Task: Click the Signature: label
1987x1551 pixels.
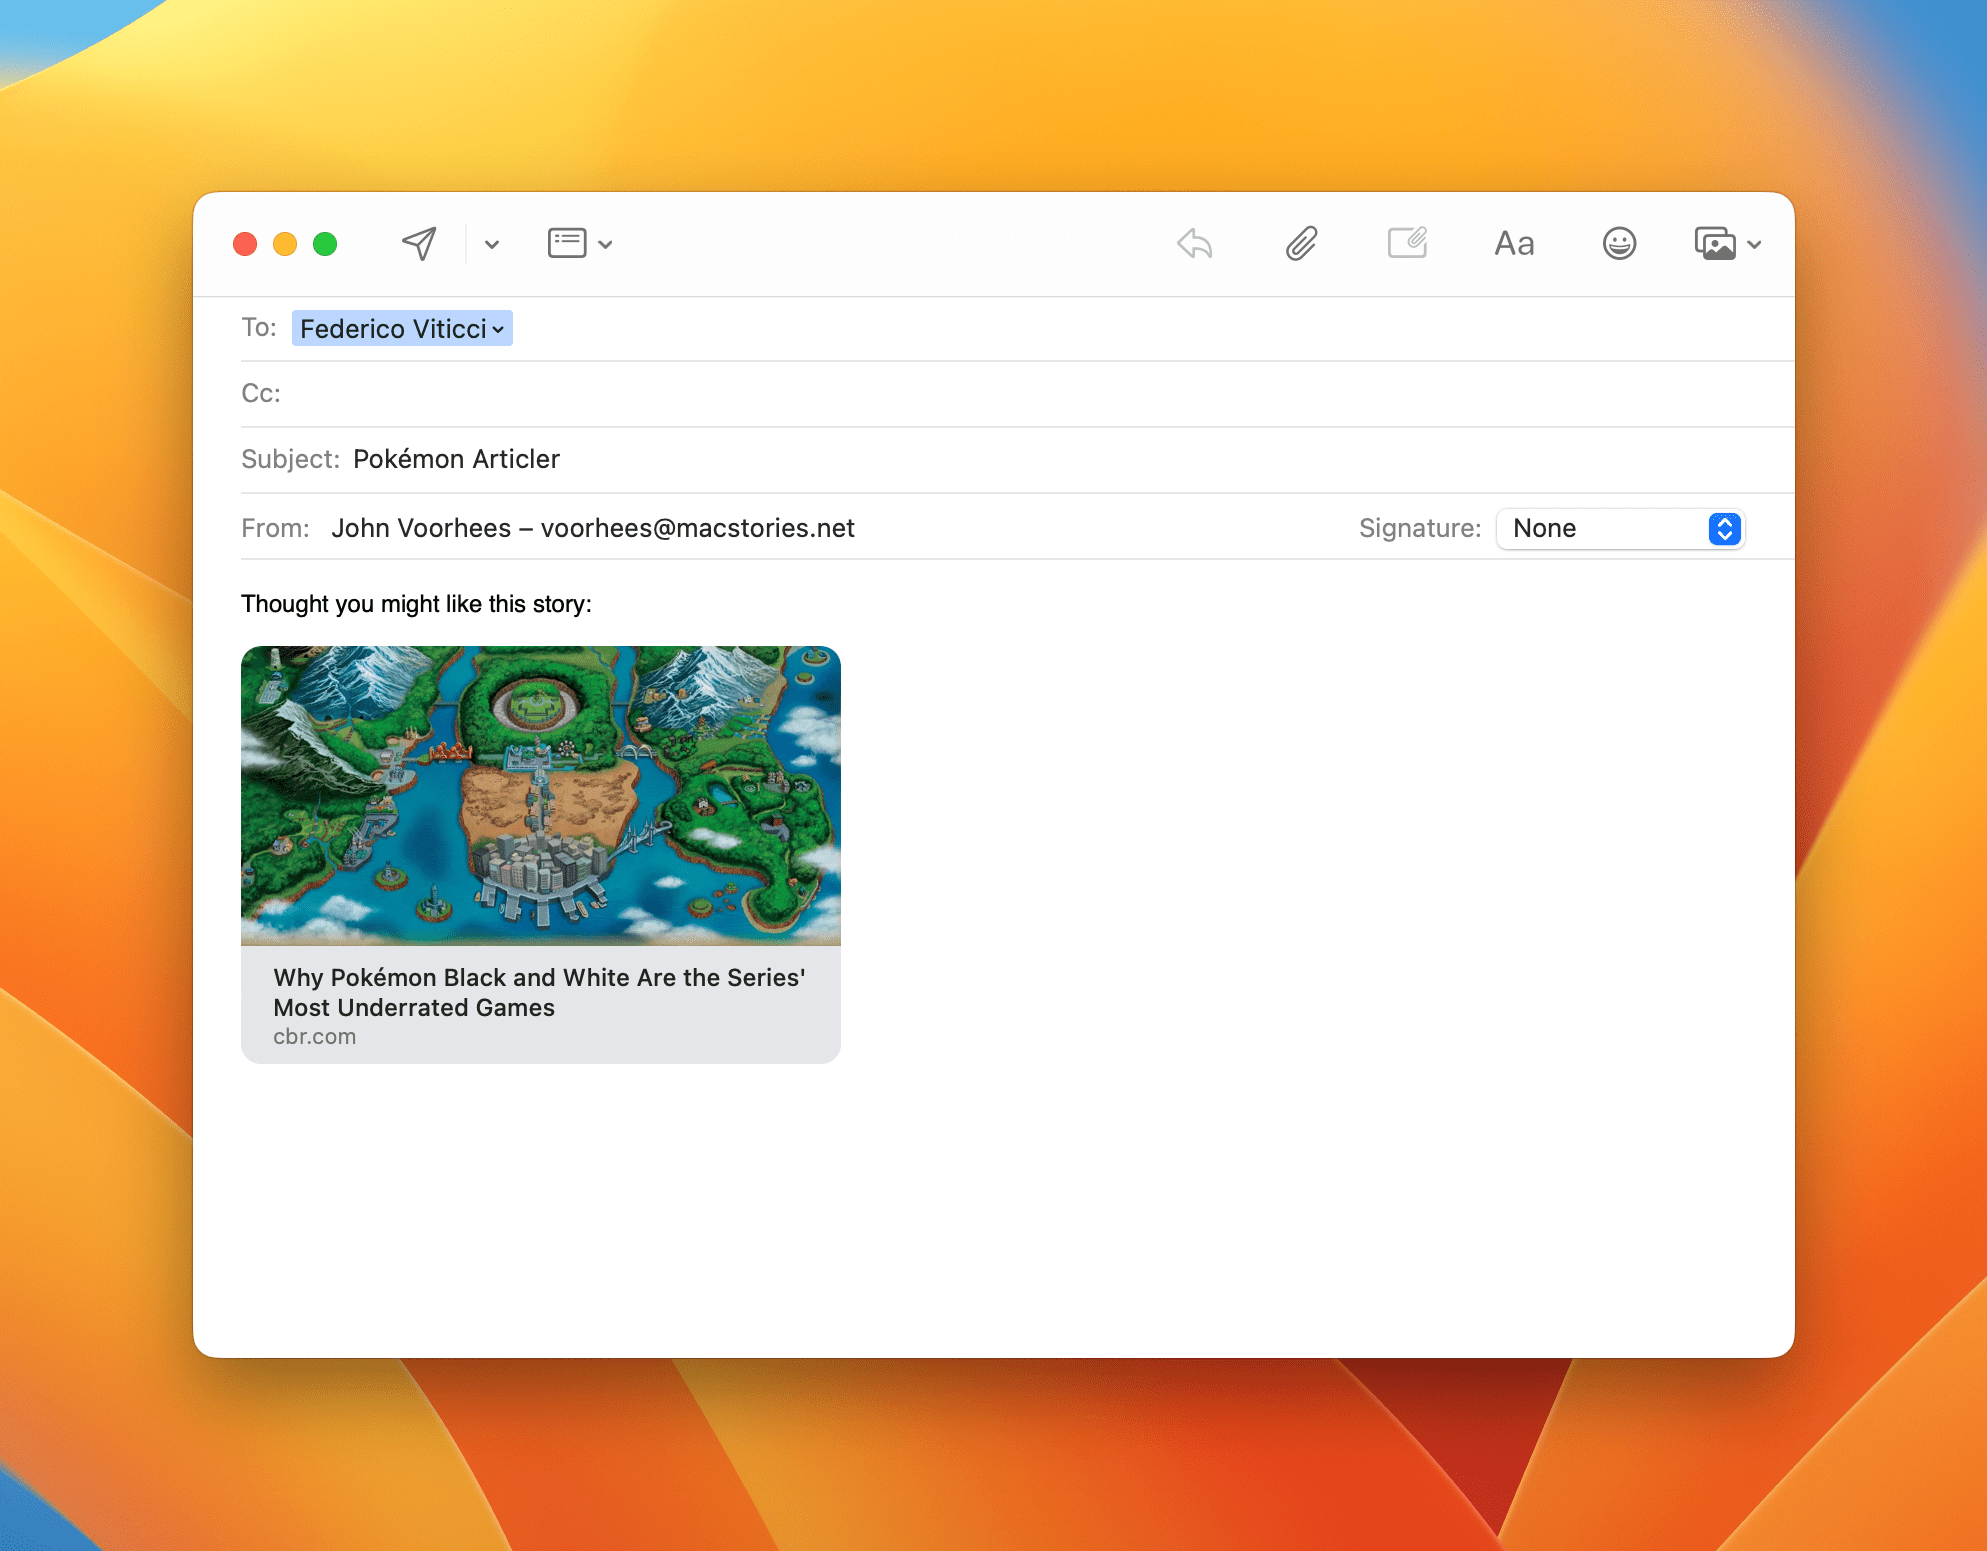Action: point(1419,528)
